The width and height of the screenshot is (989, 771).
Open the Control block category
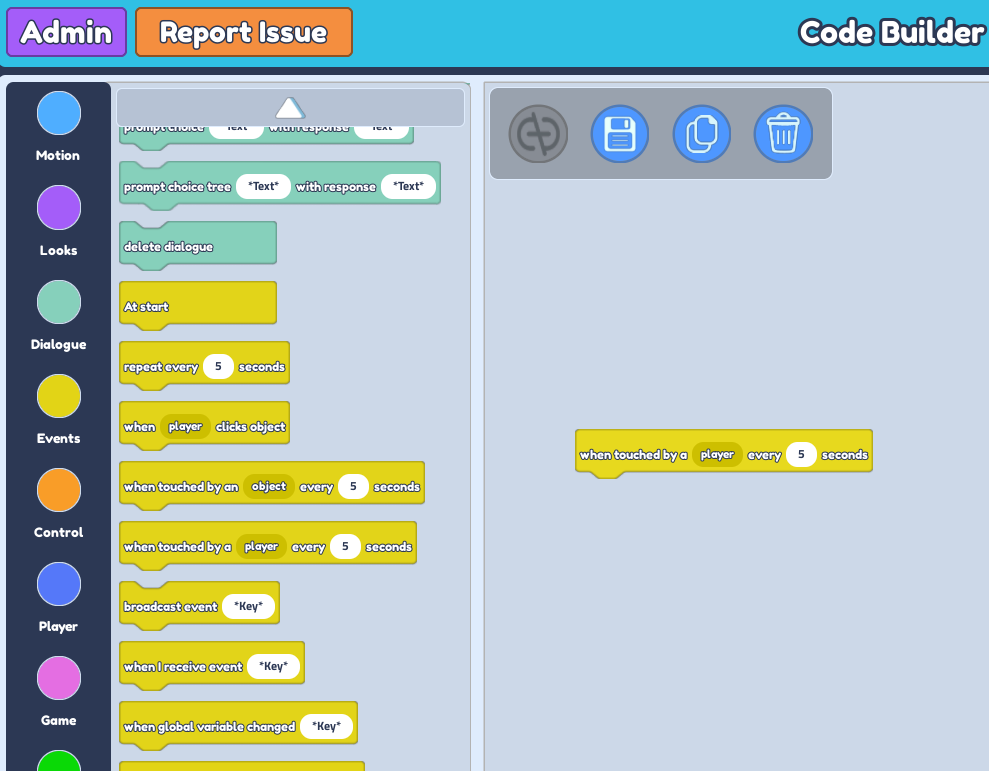(59, 490)
